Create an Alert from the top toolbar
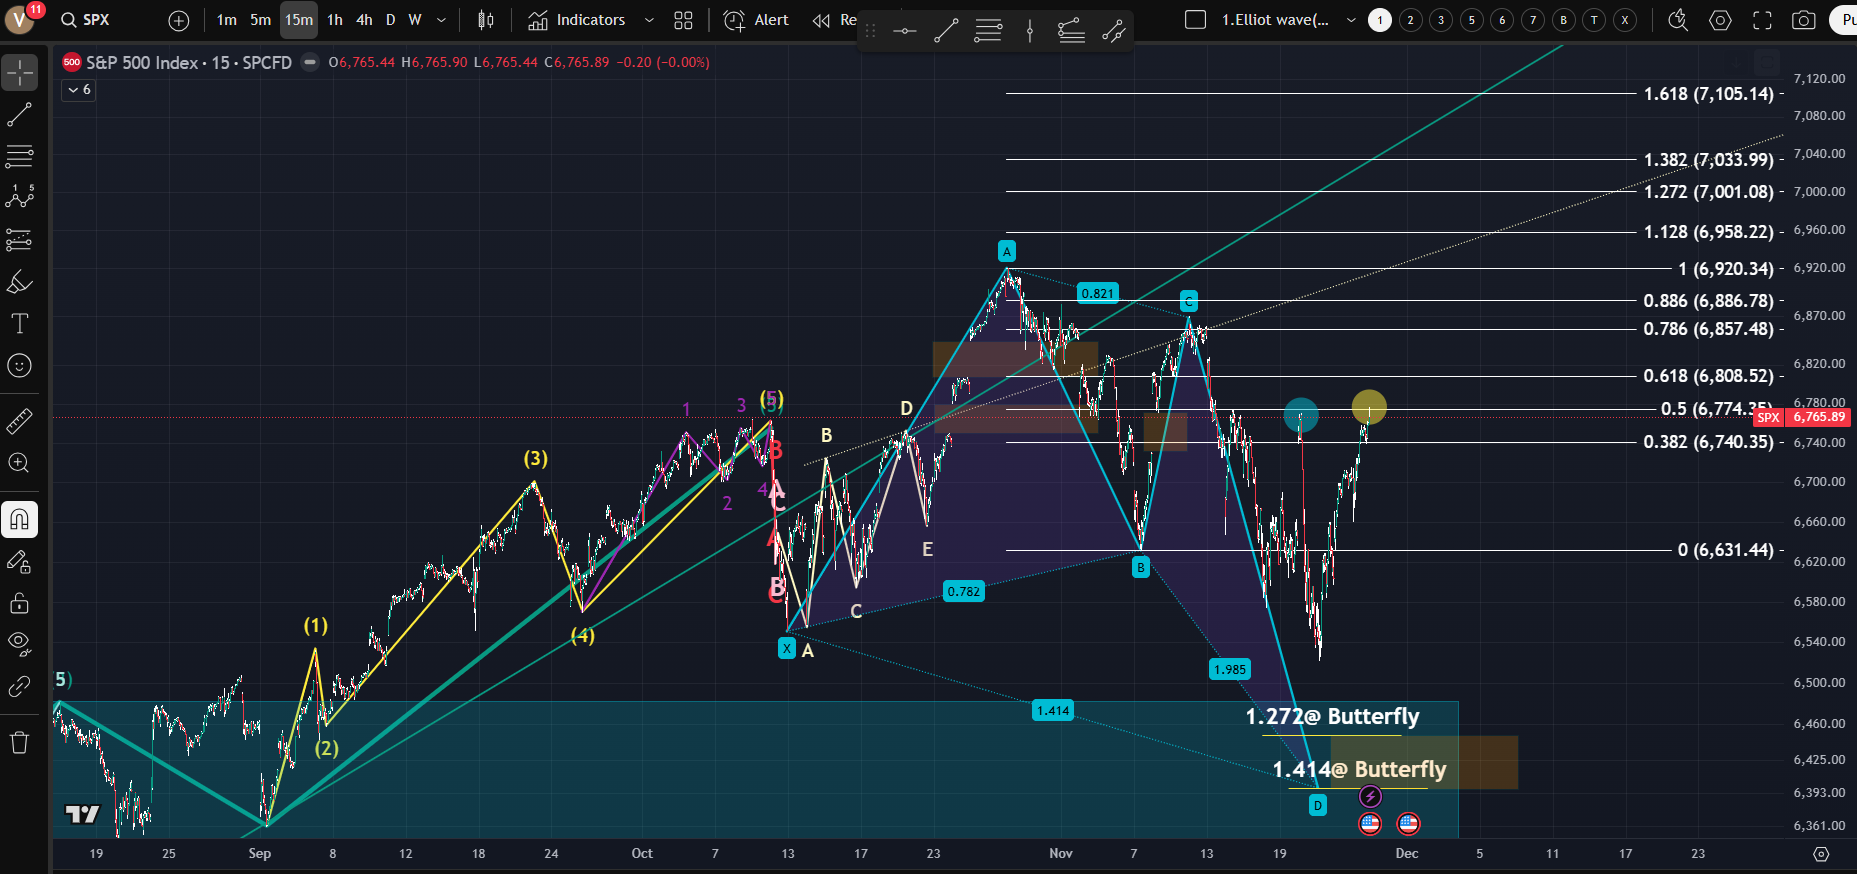 [x=756, y=20]
